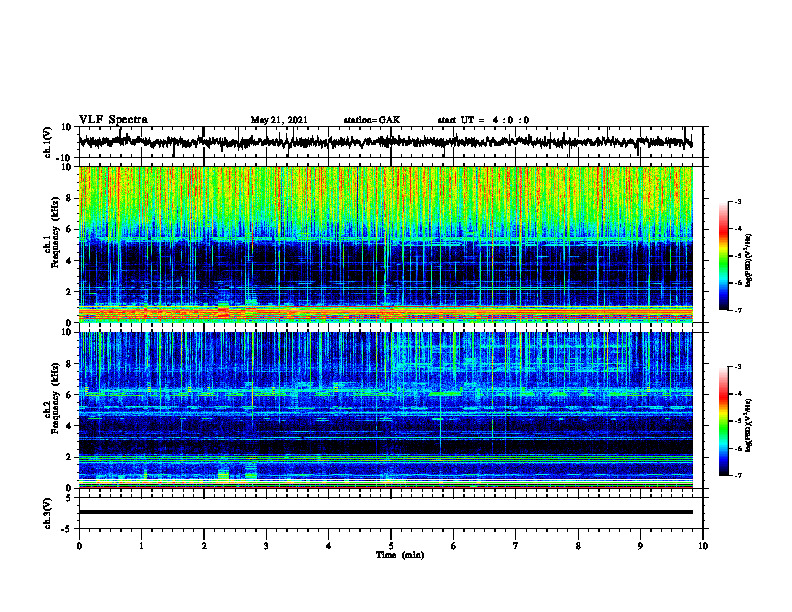792x612 pixels.
Task: Select the date label "May 21, 2021"
Action: click(x=279, y=120)
